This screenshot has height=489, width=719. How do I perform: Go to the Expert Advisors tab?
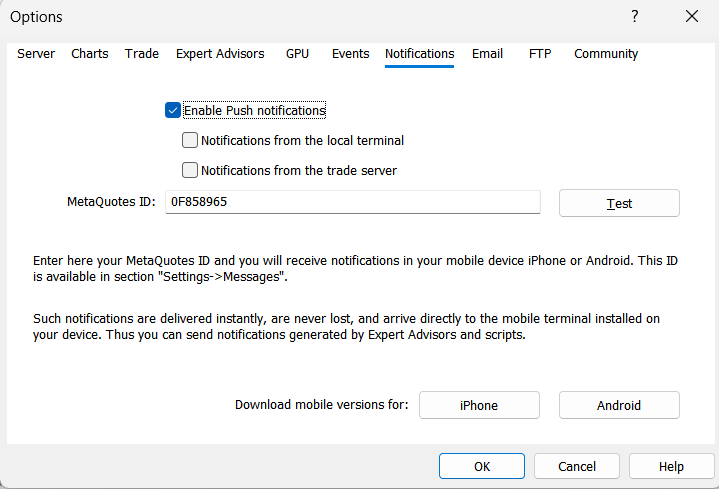(x=220, y=54)
